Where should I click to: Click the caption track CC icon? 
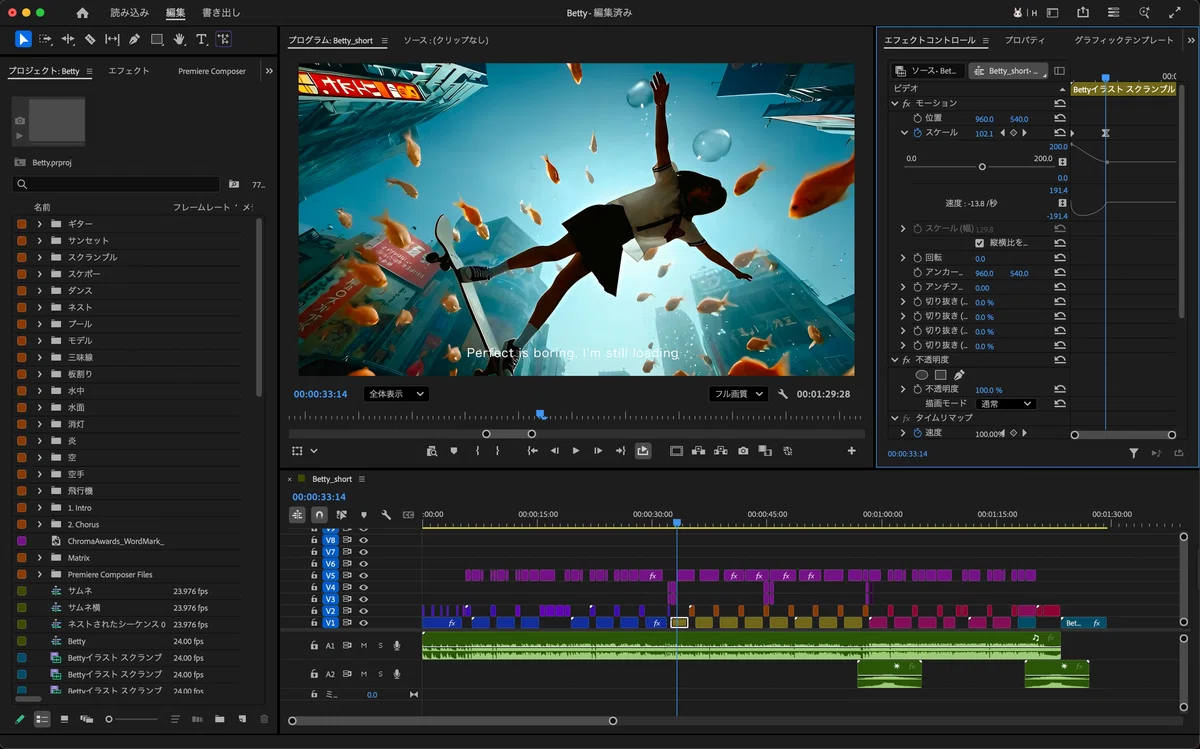(408, 515)
